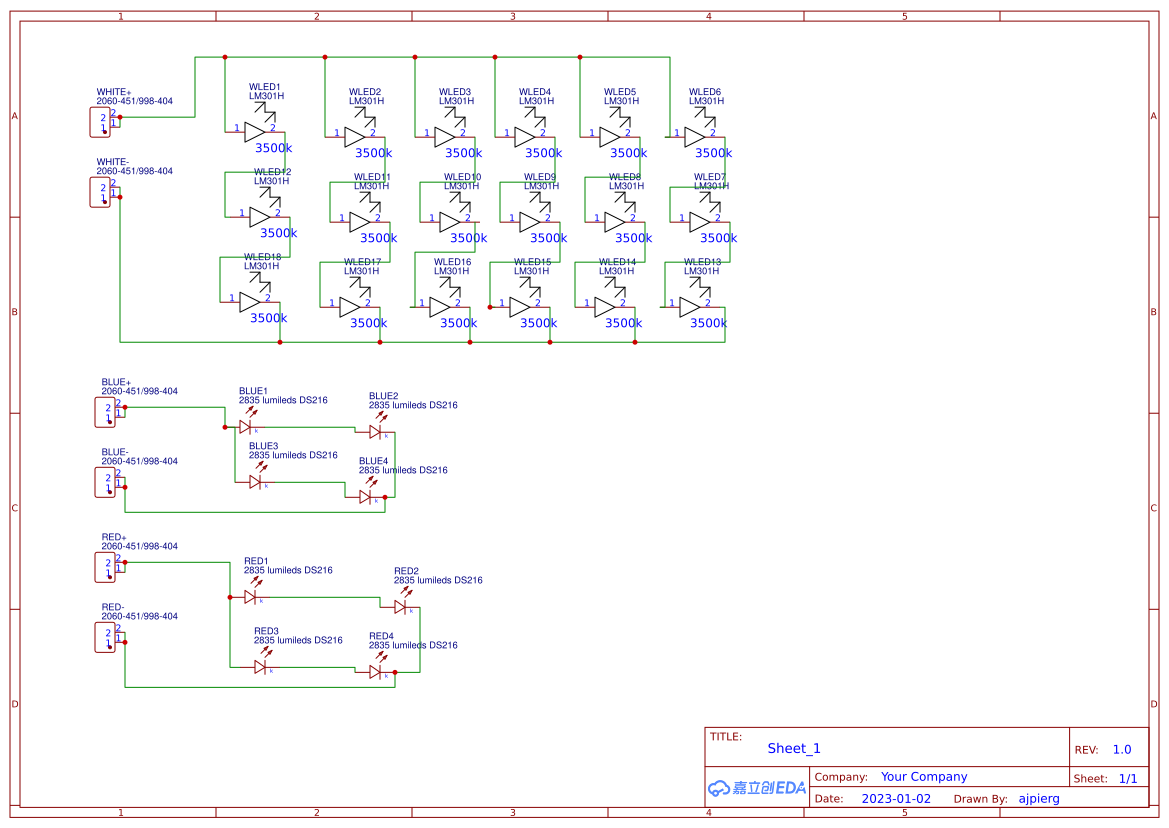Click the WLED13 LED symbol
This screenshot has height=828, width=1169.
[691, 307]
